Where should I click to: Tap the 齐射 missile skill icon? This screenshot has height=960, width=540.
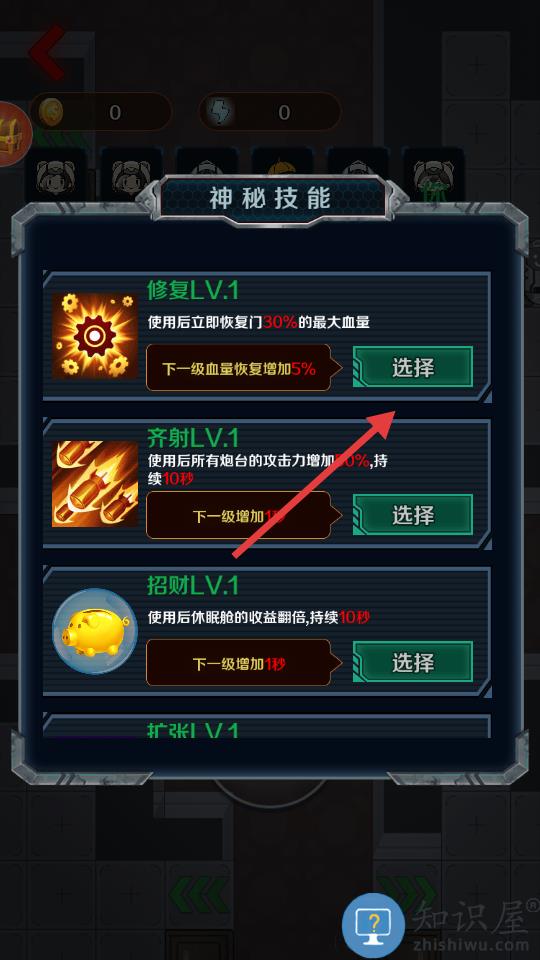click(95, 484)
